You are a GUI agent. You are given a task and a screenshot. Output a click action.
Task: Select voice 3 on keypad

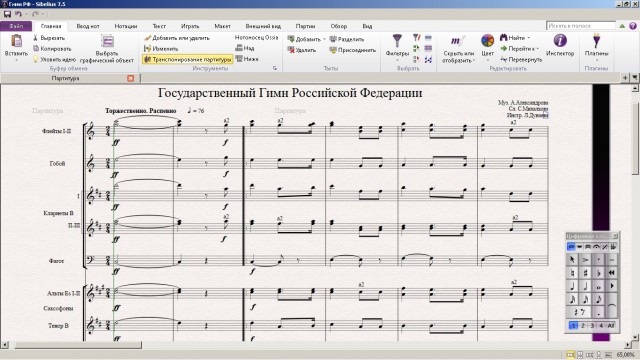tap(592, 325)
